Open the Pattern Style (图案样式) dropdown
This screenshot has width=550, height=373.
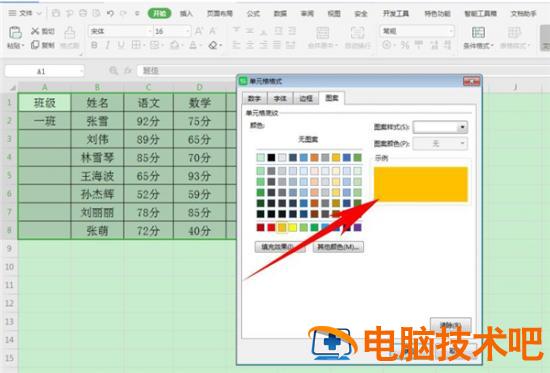[x=462, y=127]
